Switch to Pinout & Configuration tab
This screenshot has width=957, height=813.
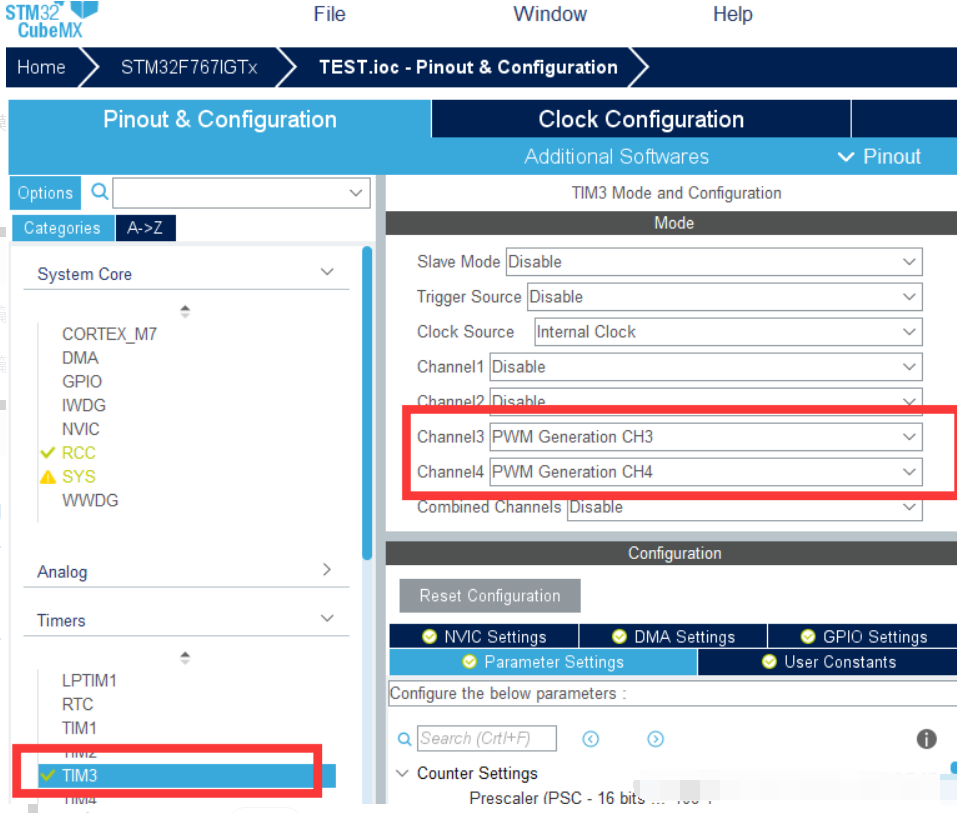pyautogui.click(x=220, y=120)
